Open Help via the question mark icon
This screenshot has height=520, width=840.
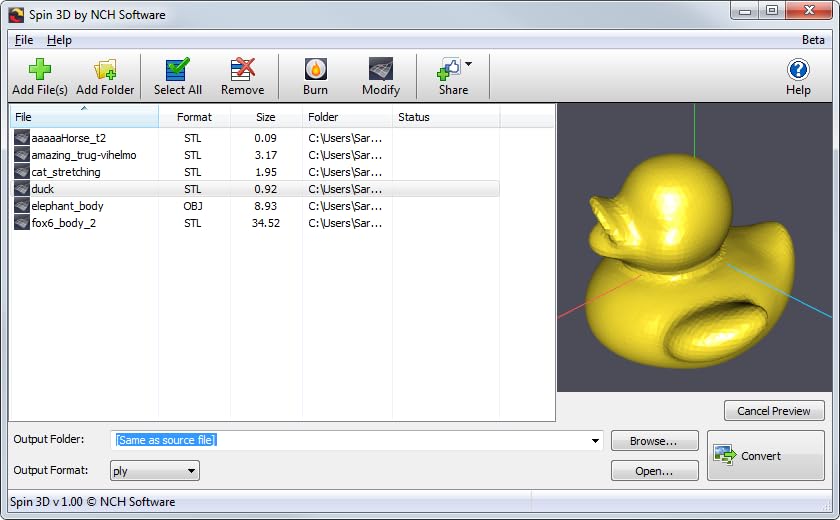(x=798, y=69)
